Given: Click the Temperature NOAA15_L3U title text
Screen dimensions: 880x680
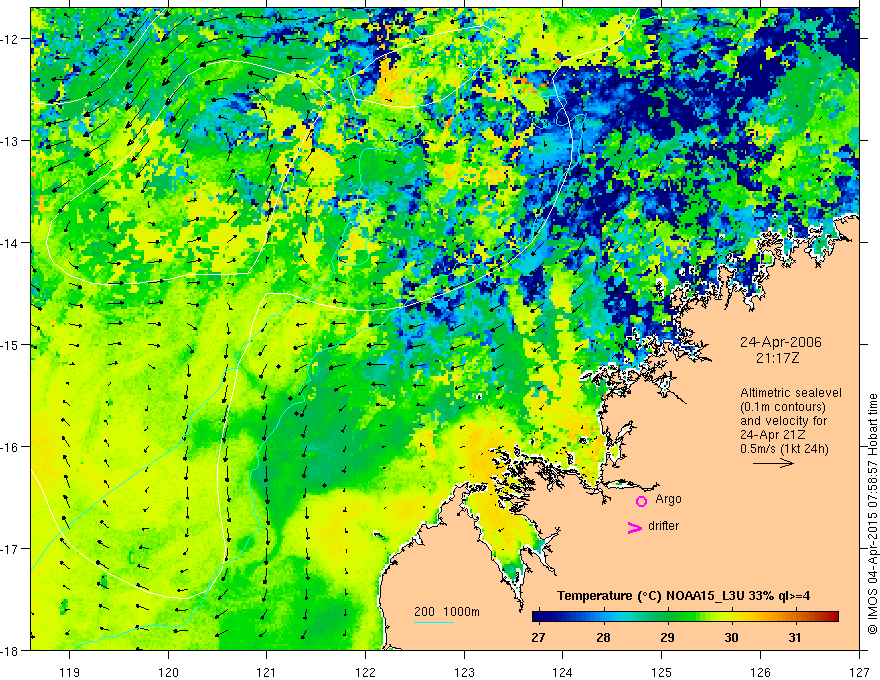Looking at the screenshot, I should (683, 596).
